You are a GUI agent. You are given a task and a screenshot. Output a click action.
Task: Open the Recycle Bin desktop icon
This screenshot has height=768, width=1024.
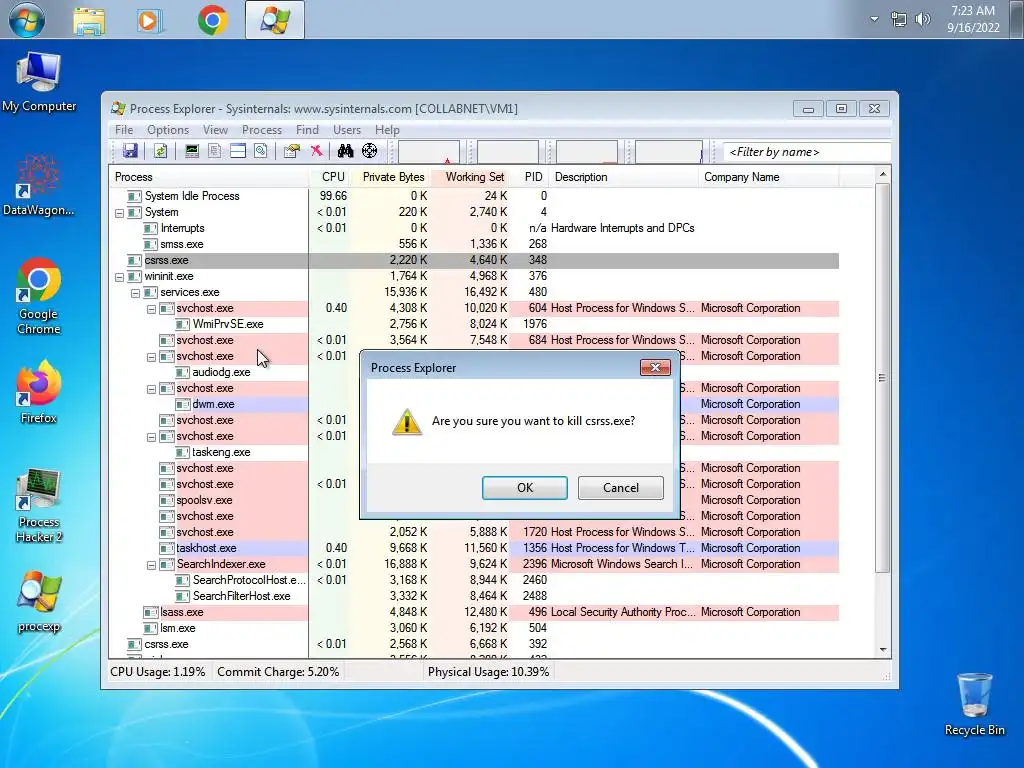[974, 705]
